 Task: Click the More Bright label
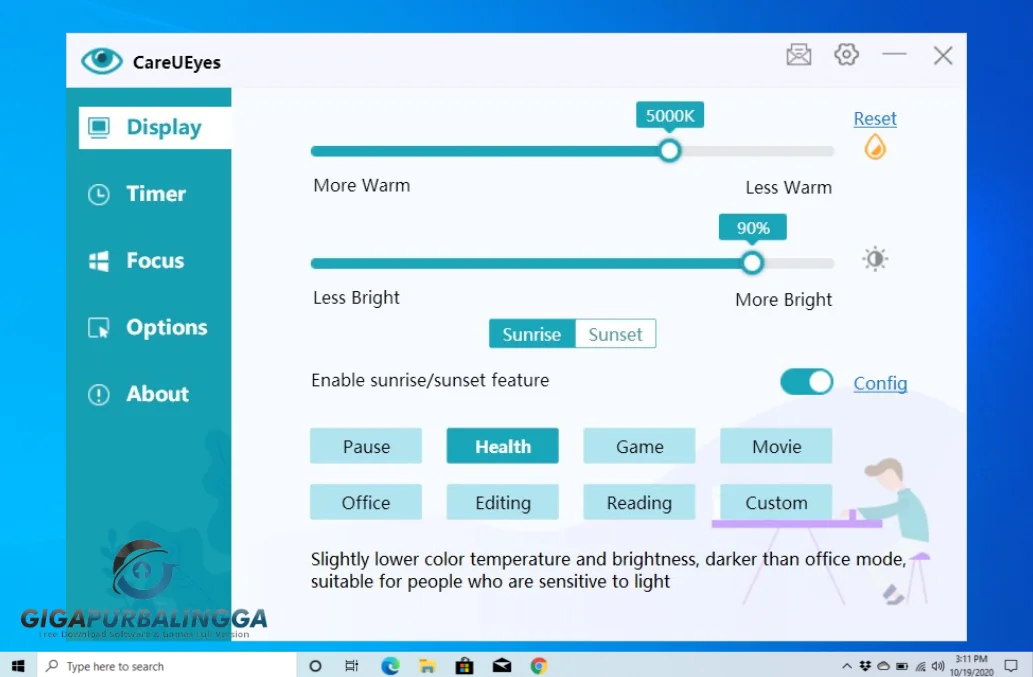(783, 300)
